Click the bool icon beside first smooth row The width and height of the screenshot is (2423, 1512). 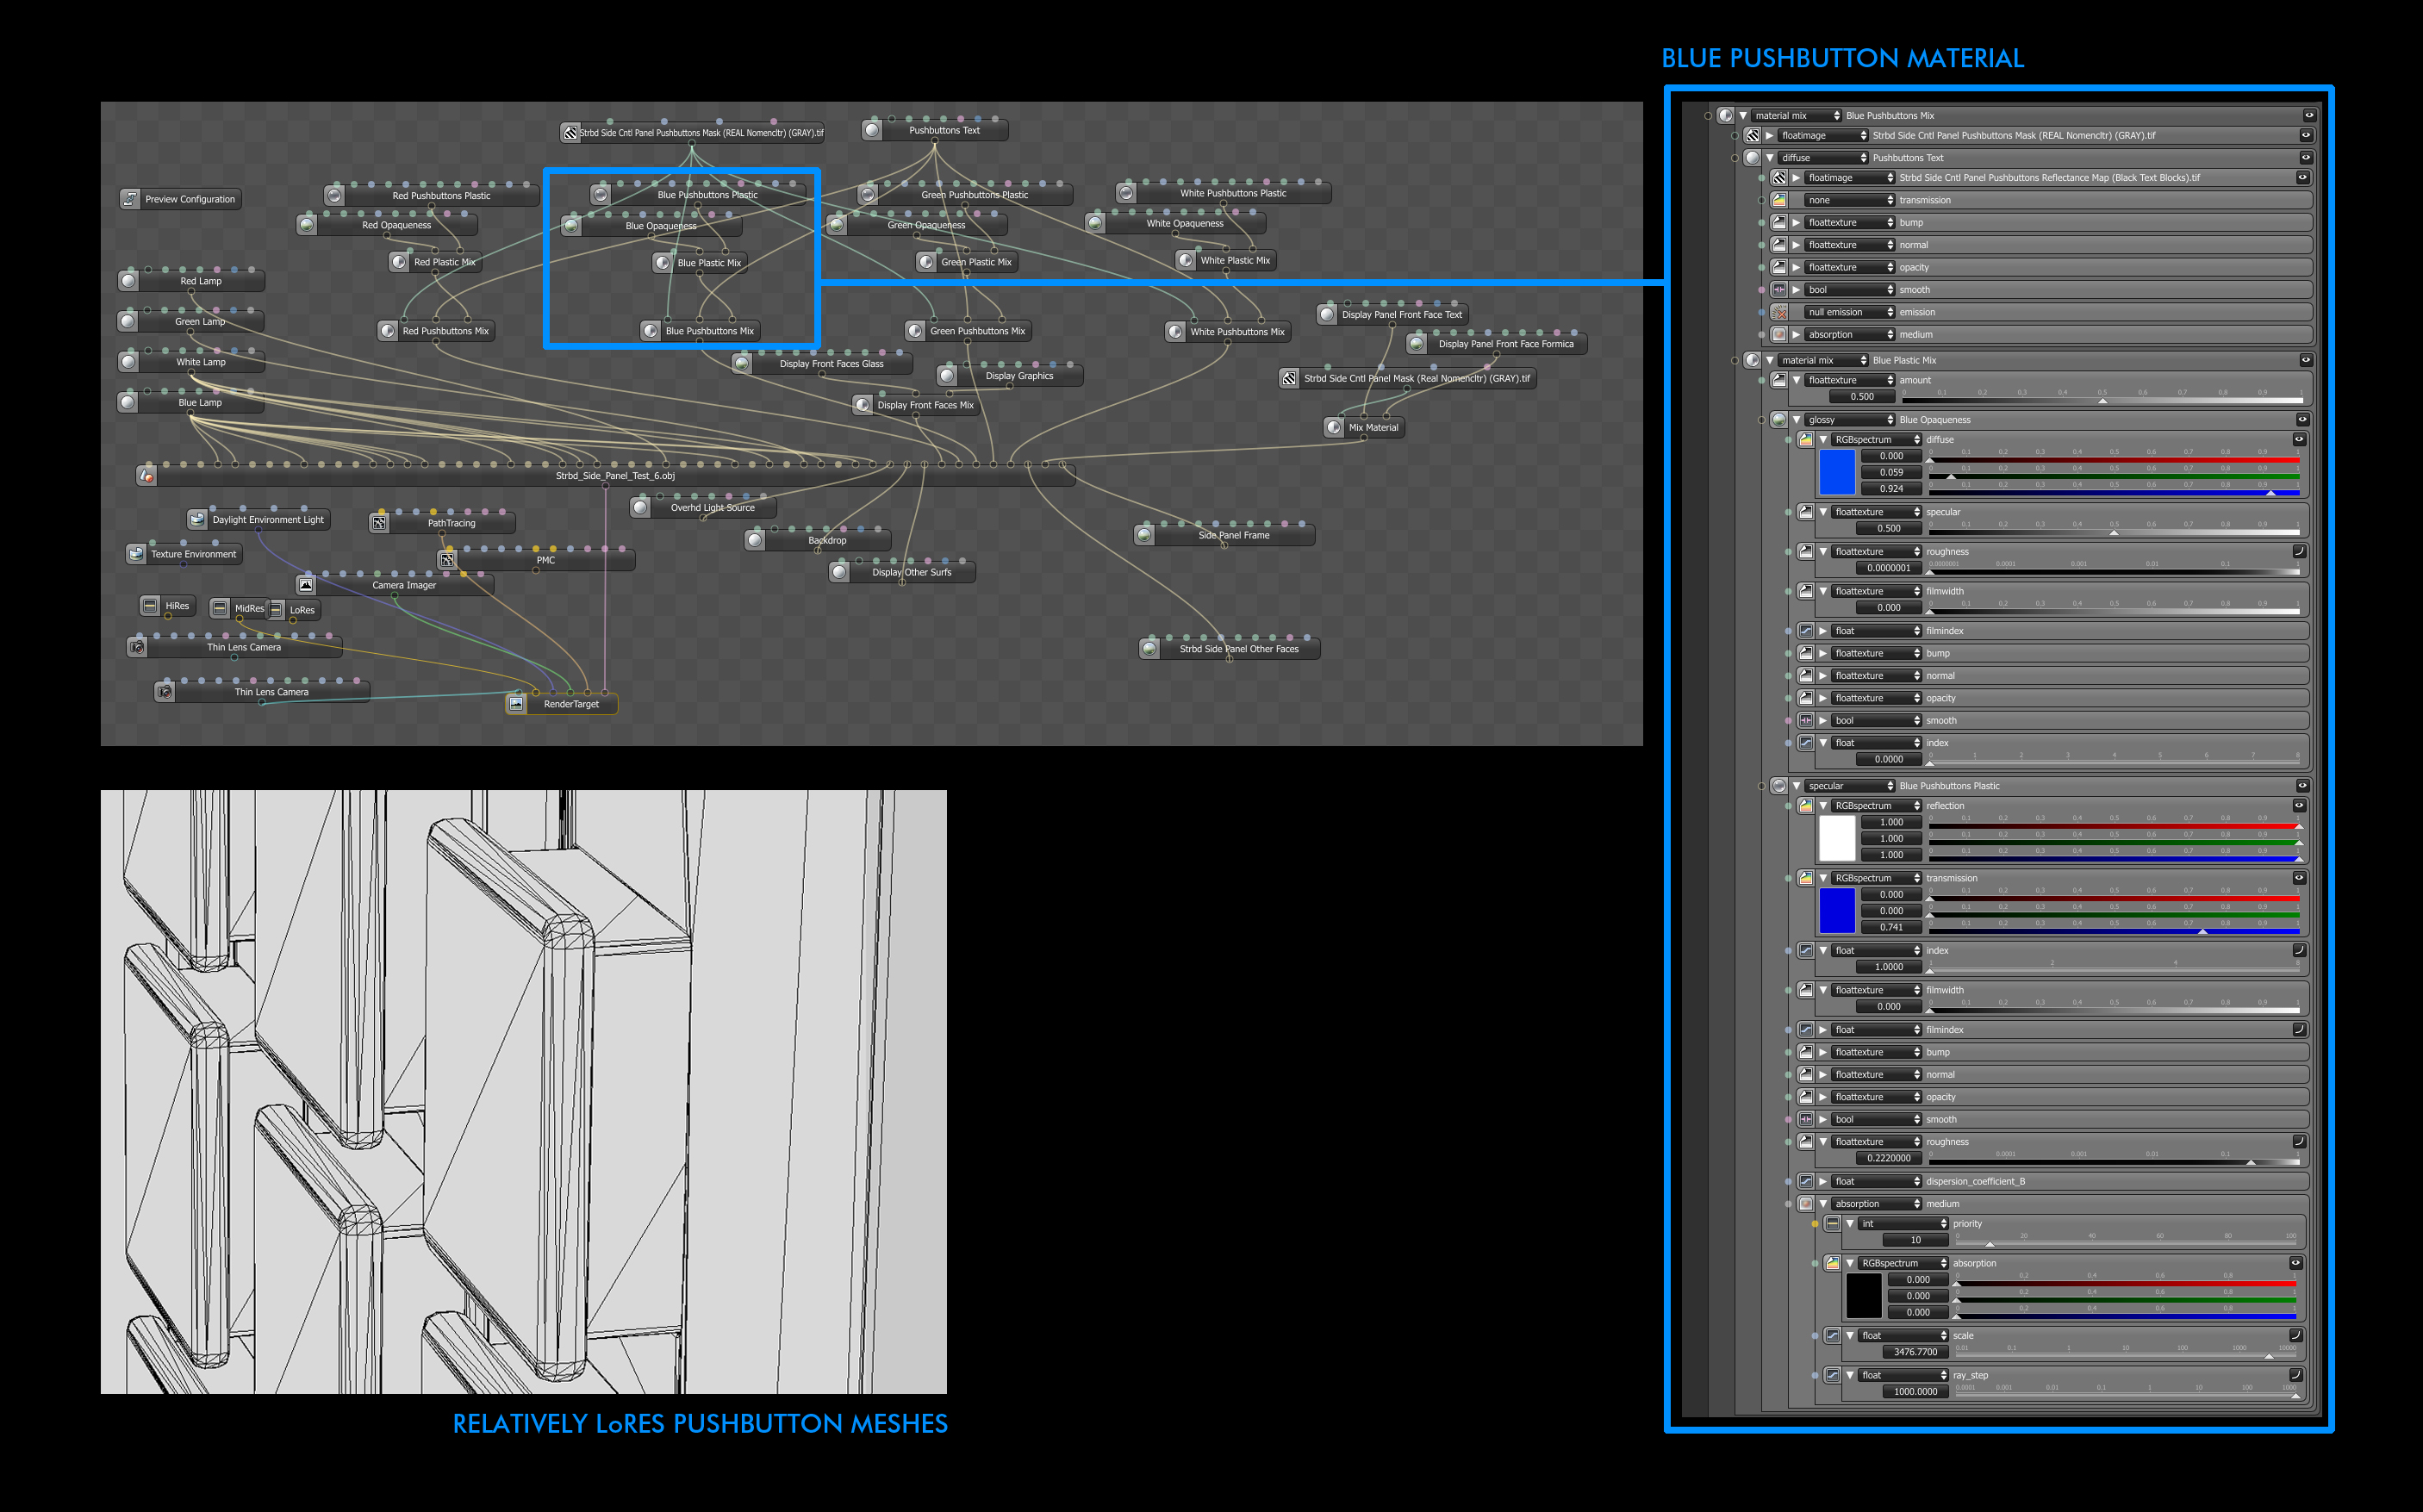pos(1779,290)
